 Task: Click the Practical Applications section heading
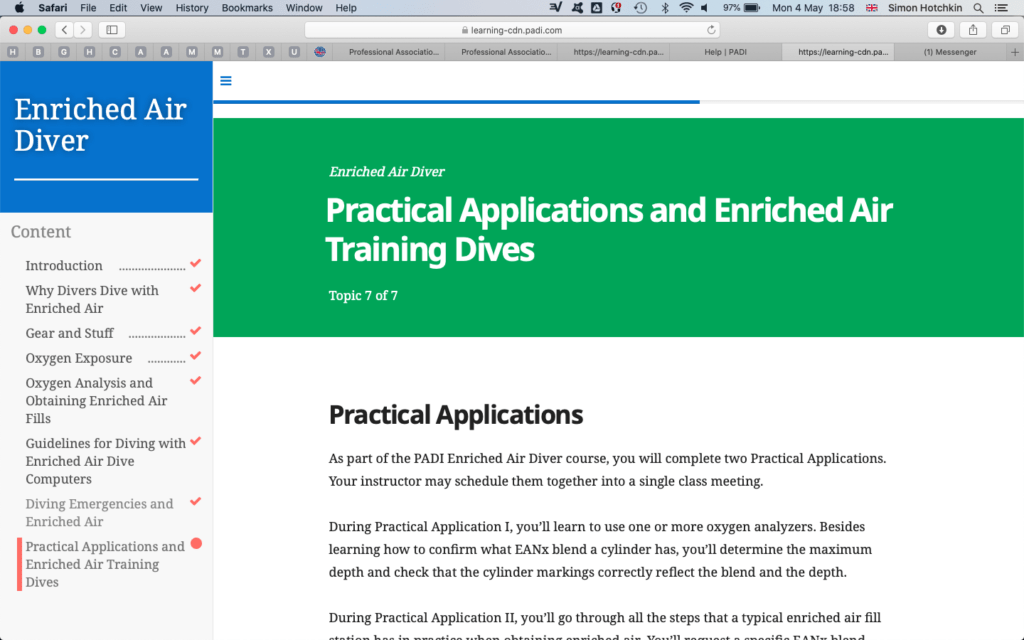pyautogui.click(x=456, y=415)
